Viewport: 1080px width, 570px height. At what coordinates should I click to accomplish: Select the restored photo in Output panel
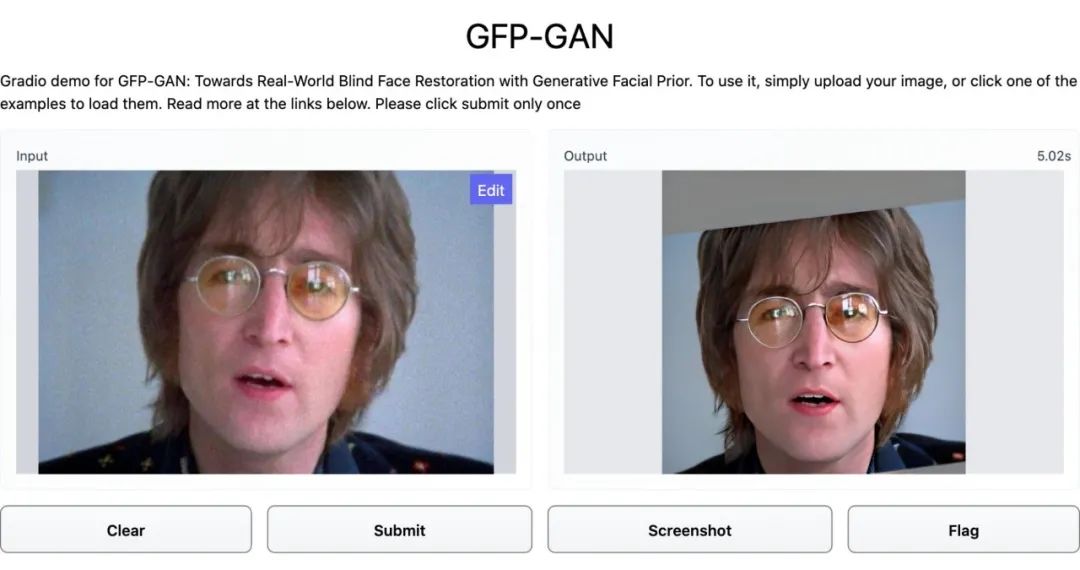(813, 322)
